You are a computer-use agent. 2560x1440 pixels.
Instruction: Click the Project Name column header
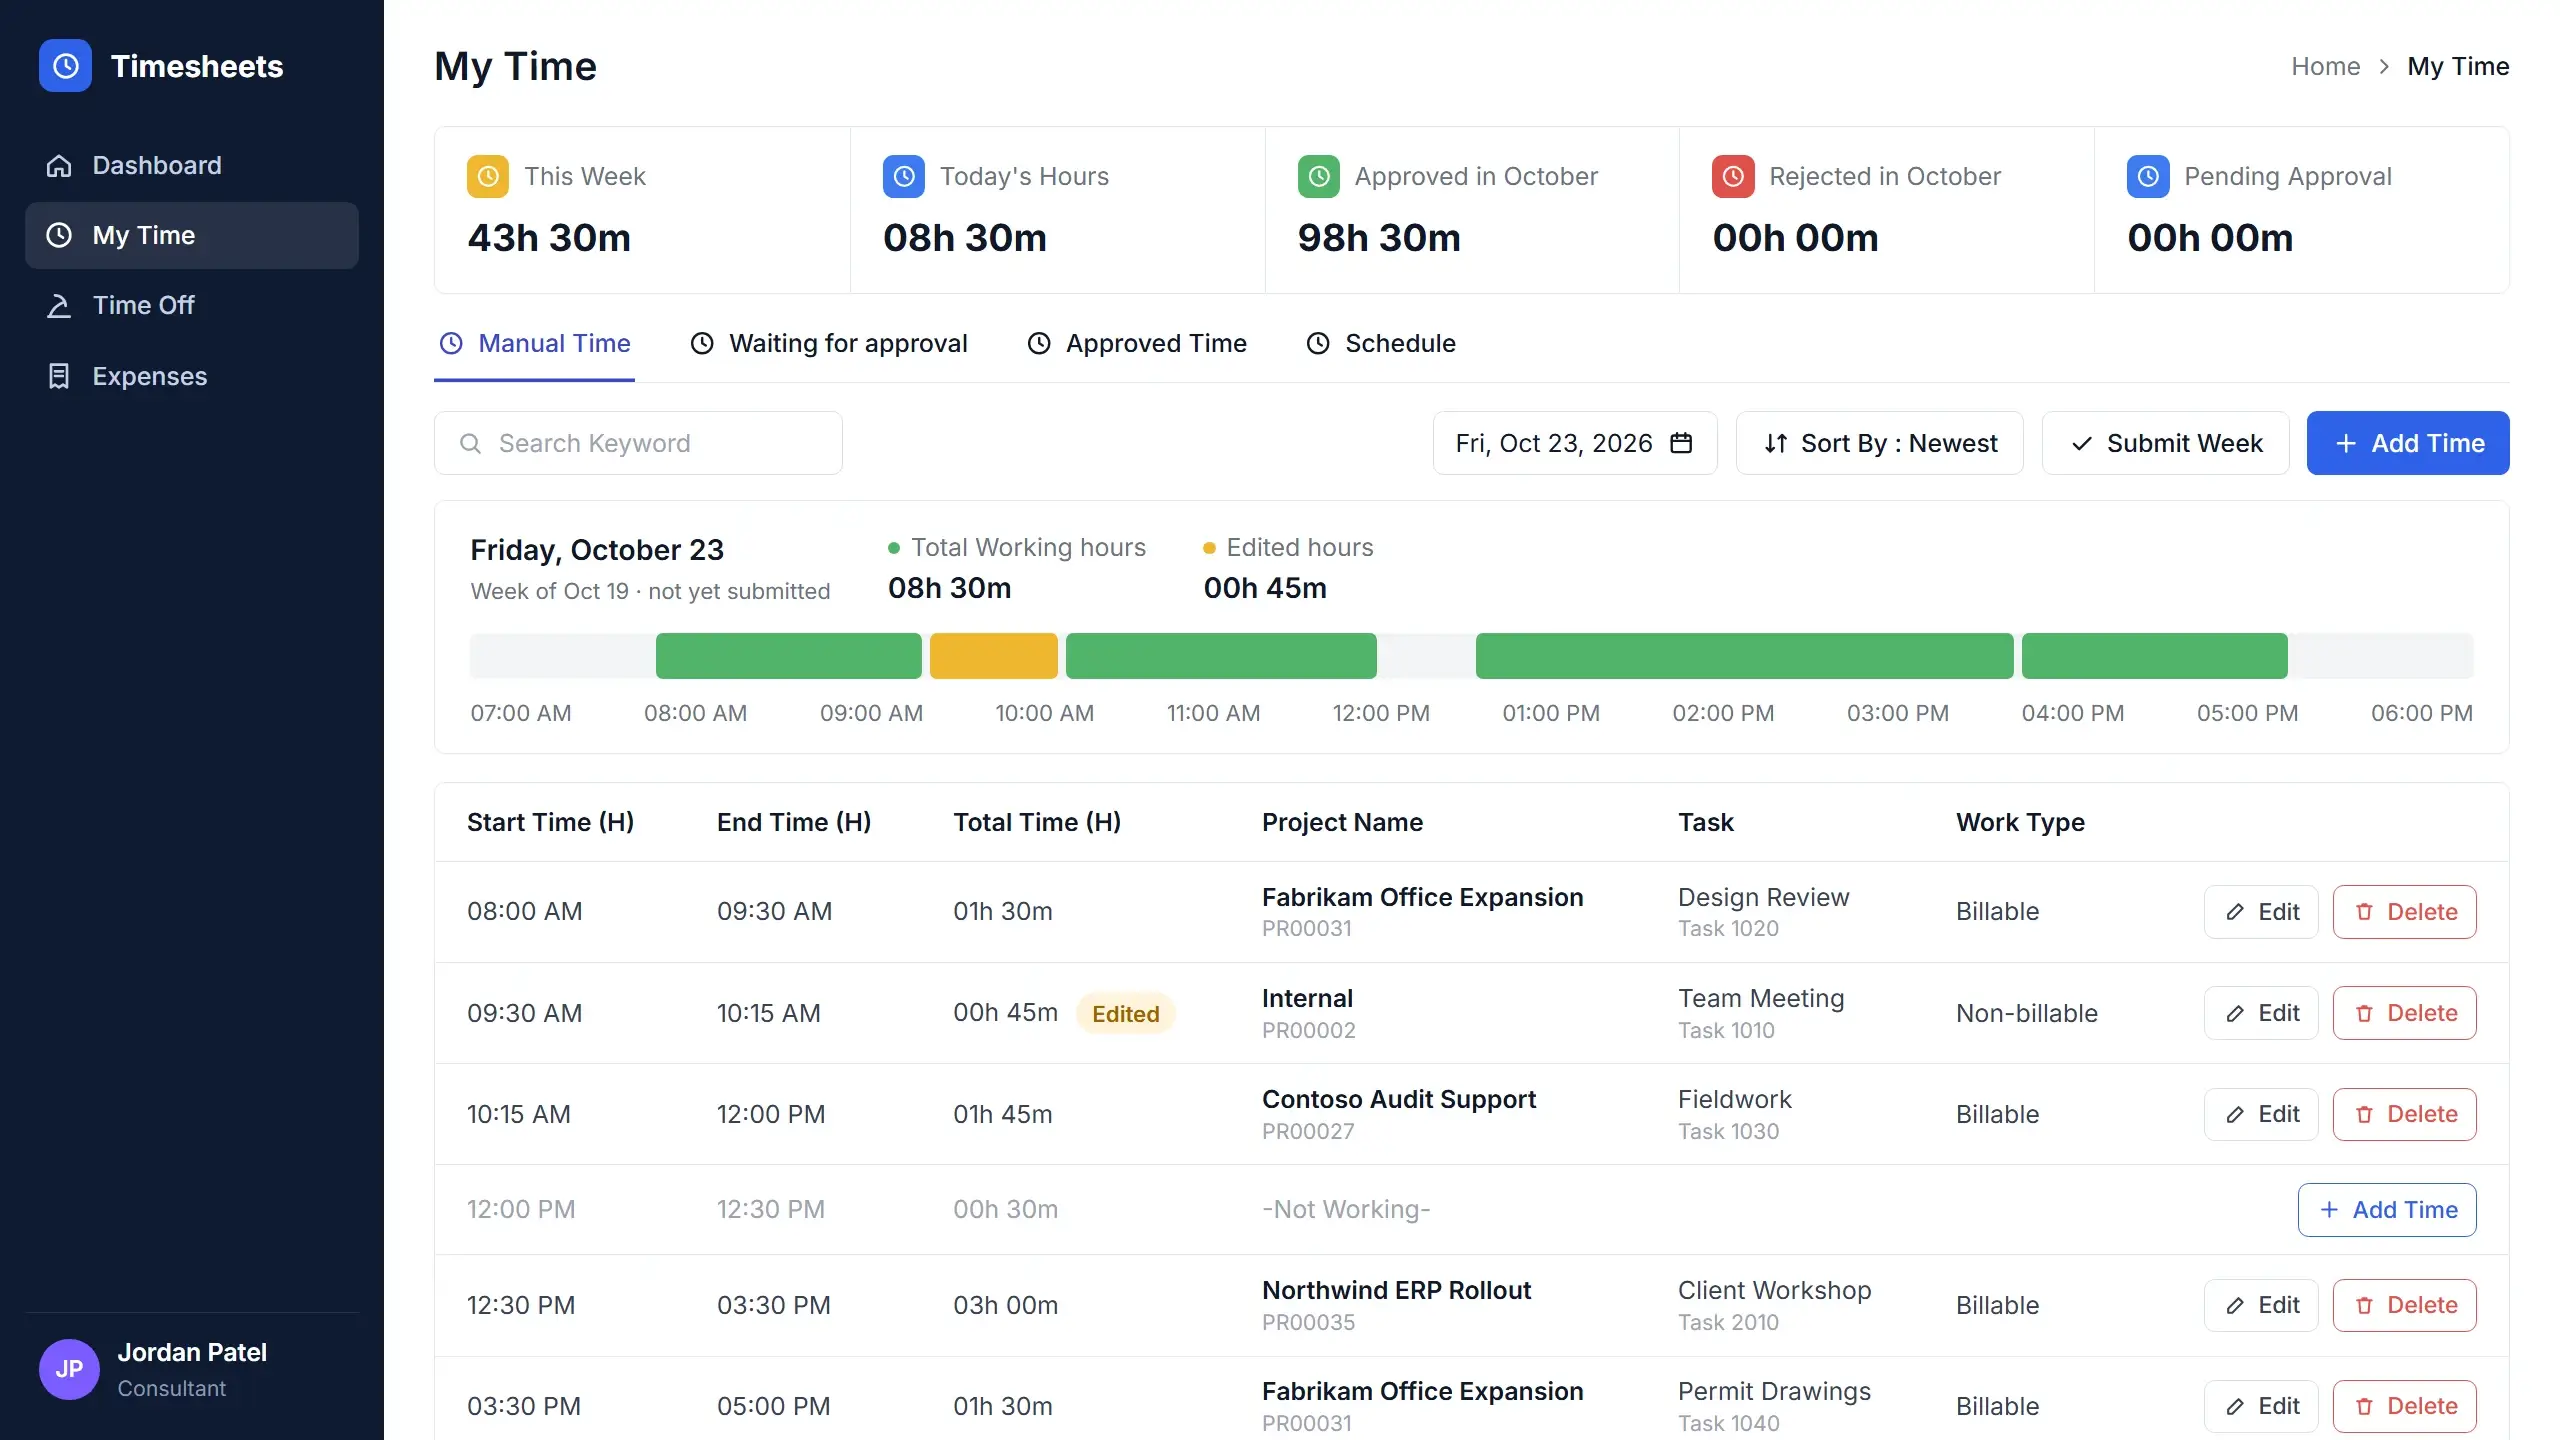(x=1342, y=823)
